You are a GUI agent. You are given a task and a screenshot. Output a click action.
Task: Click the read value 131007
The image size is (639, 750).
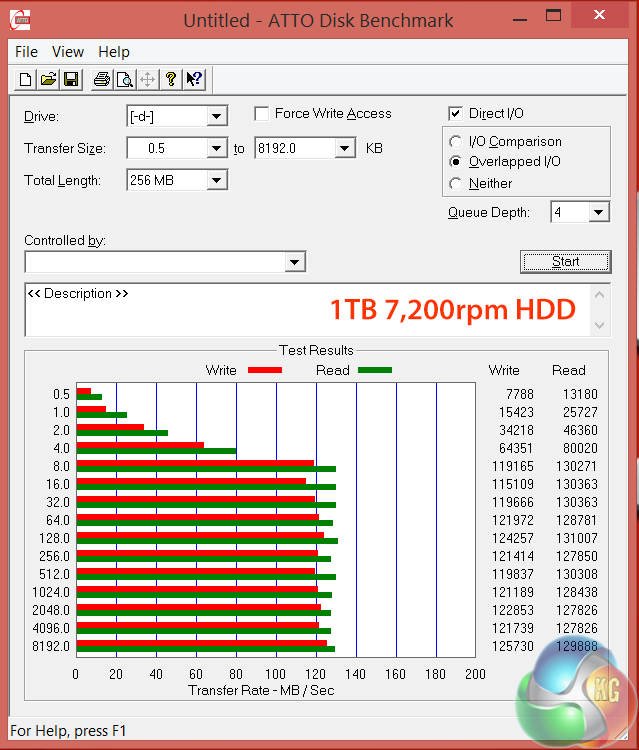click(x=577, y=538)
